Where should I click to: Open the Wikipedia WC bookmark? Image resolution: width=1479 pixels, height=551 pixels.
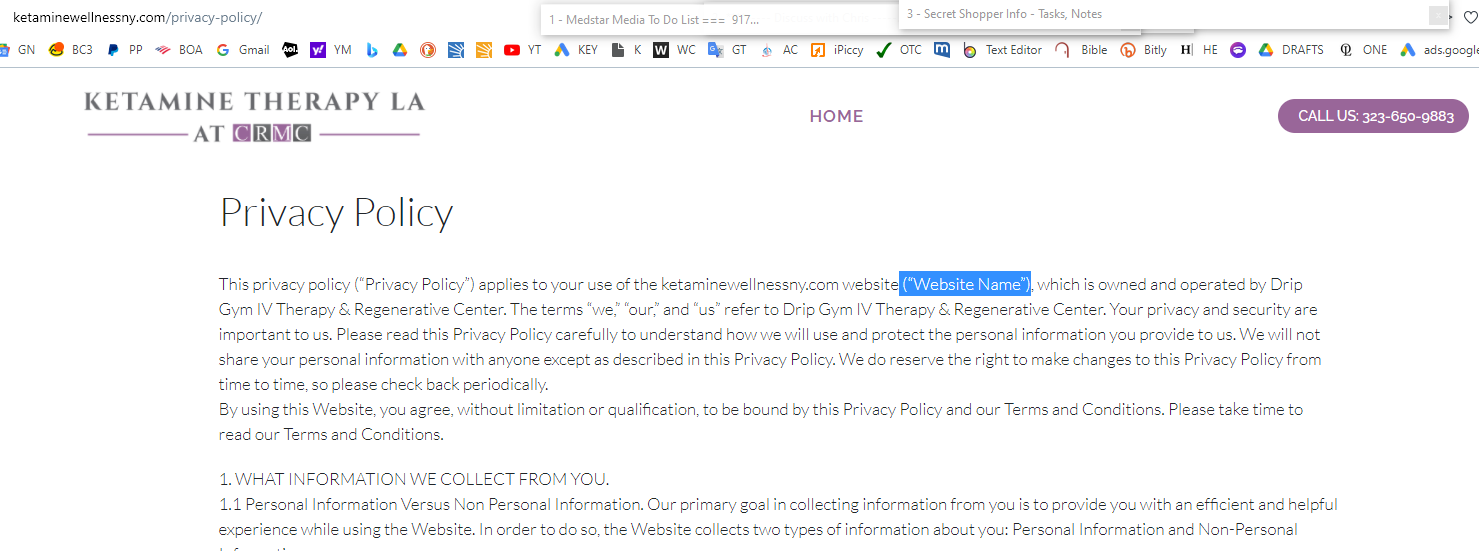[675, 50]
